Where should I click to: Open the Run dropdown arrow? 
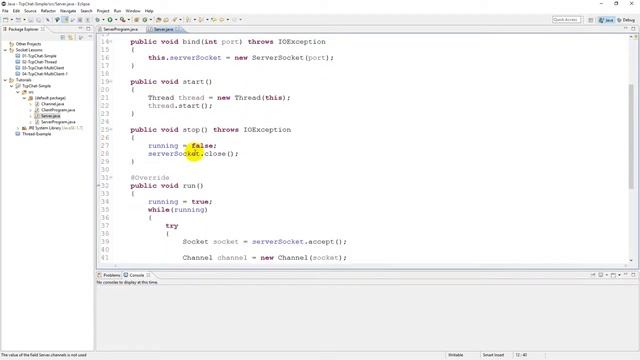pyautogui.click(x=116, y=20)
